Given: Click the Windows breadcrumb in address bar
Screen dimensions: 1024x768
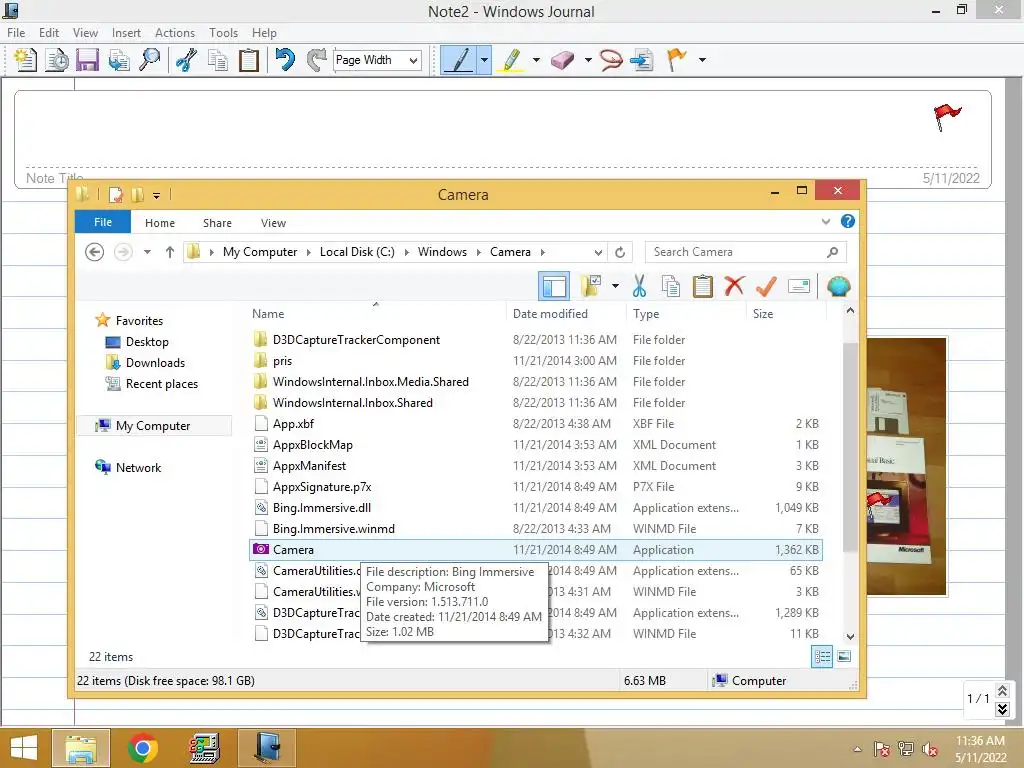Looking at the screenshot, I should coord(442,252).
